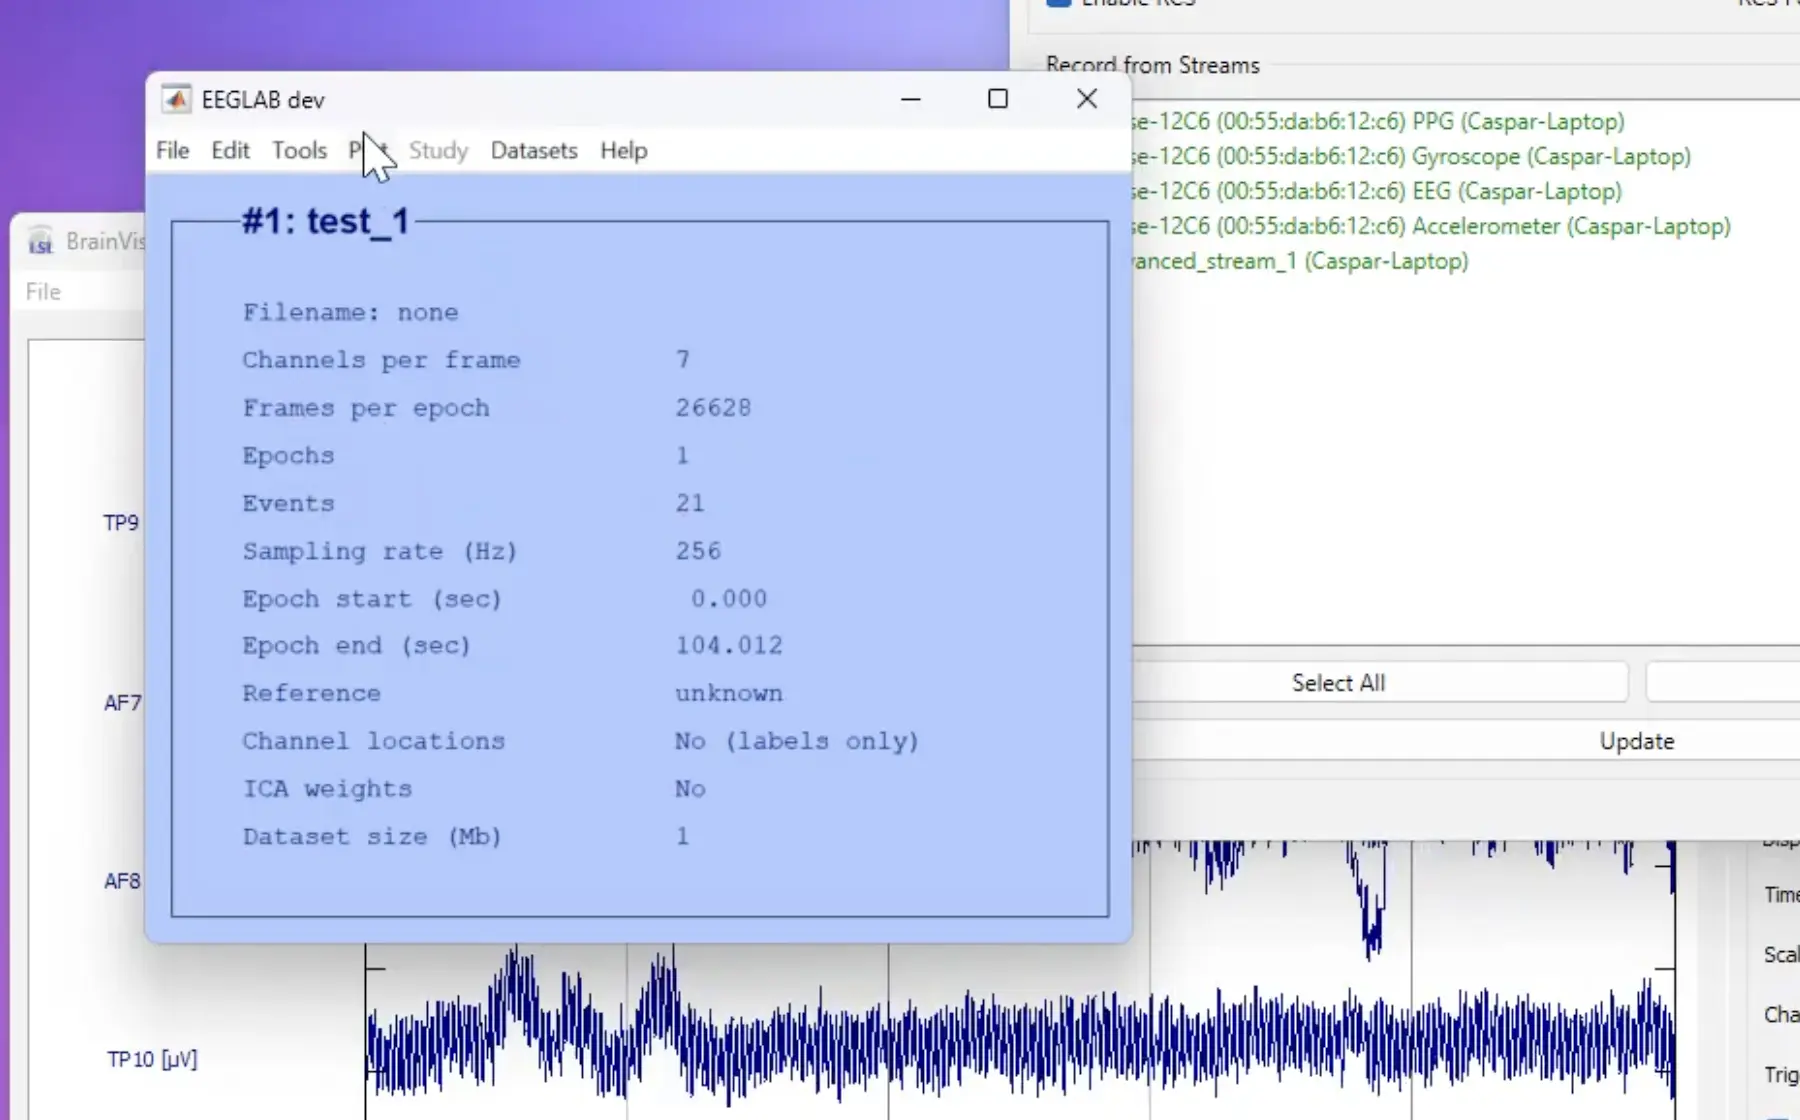Click the LSL icon in BrainVision title bar
The height and width of the screenshot is (1120, 1800).
click(41, 241)
